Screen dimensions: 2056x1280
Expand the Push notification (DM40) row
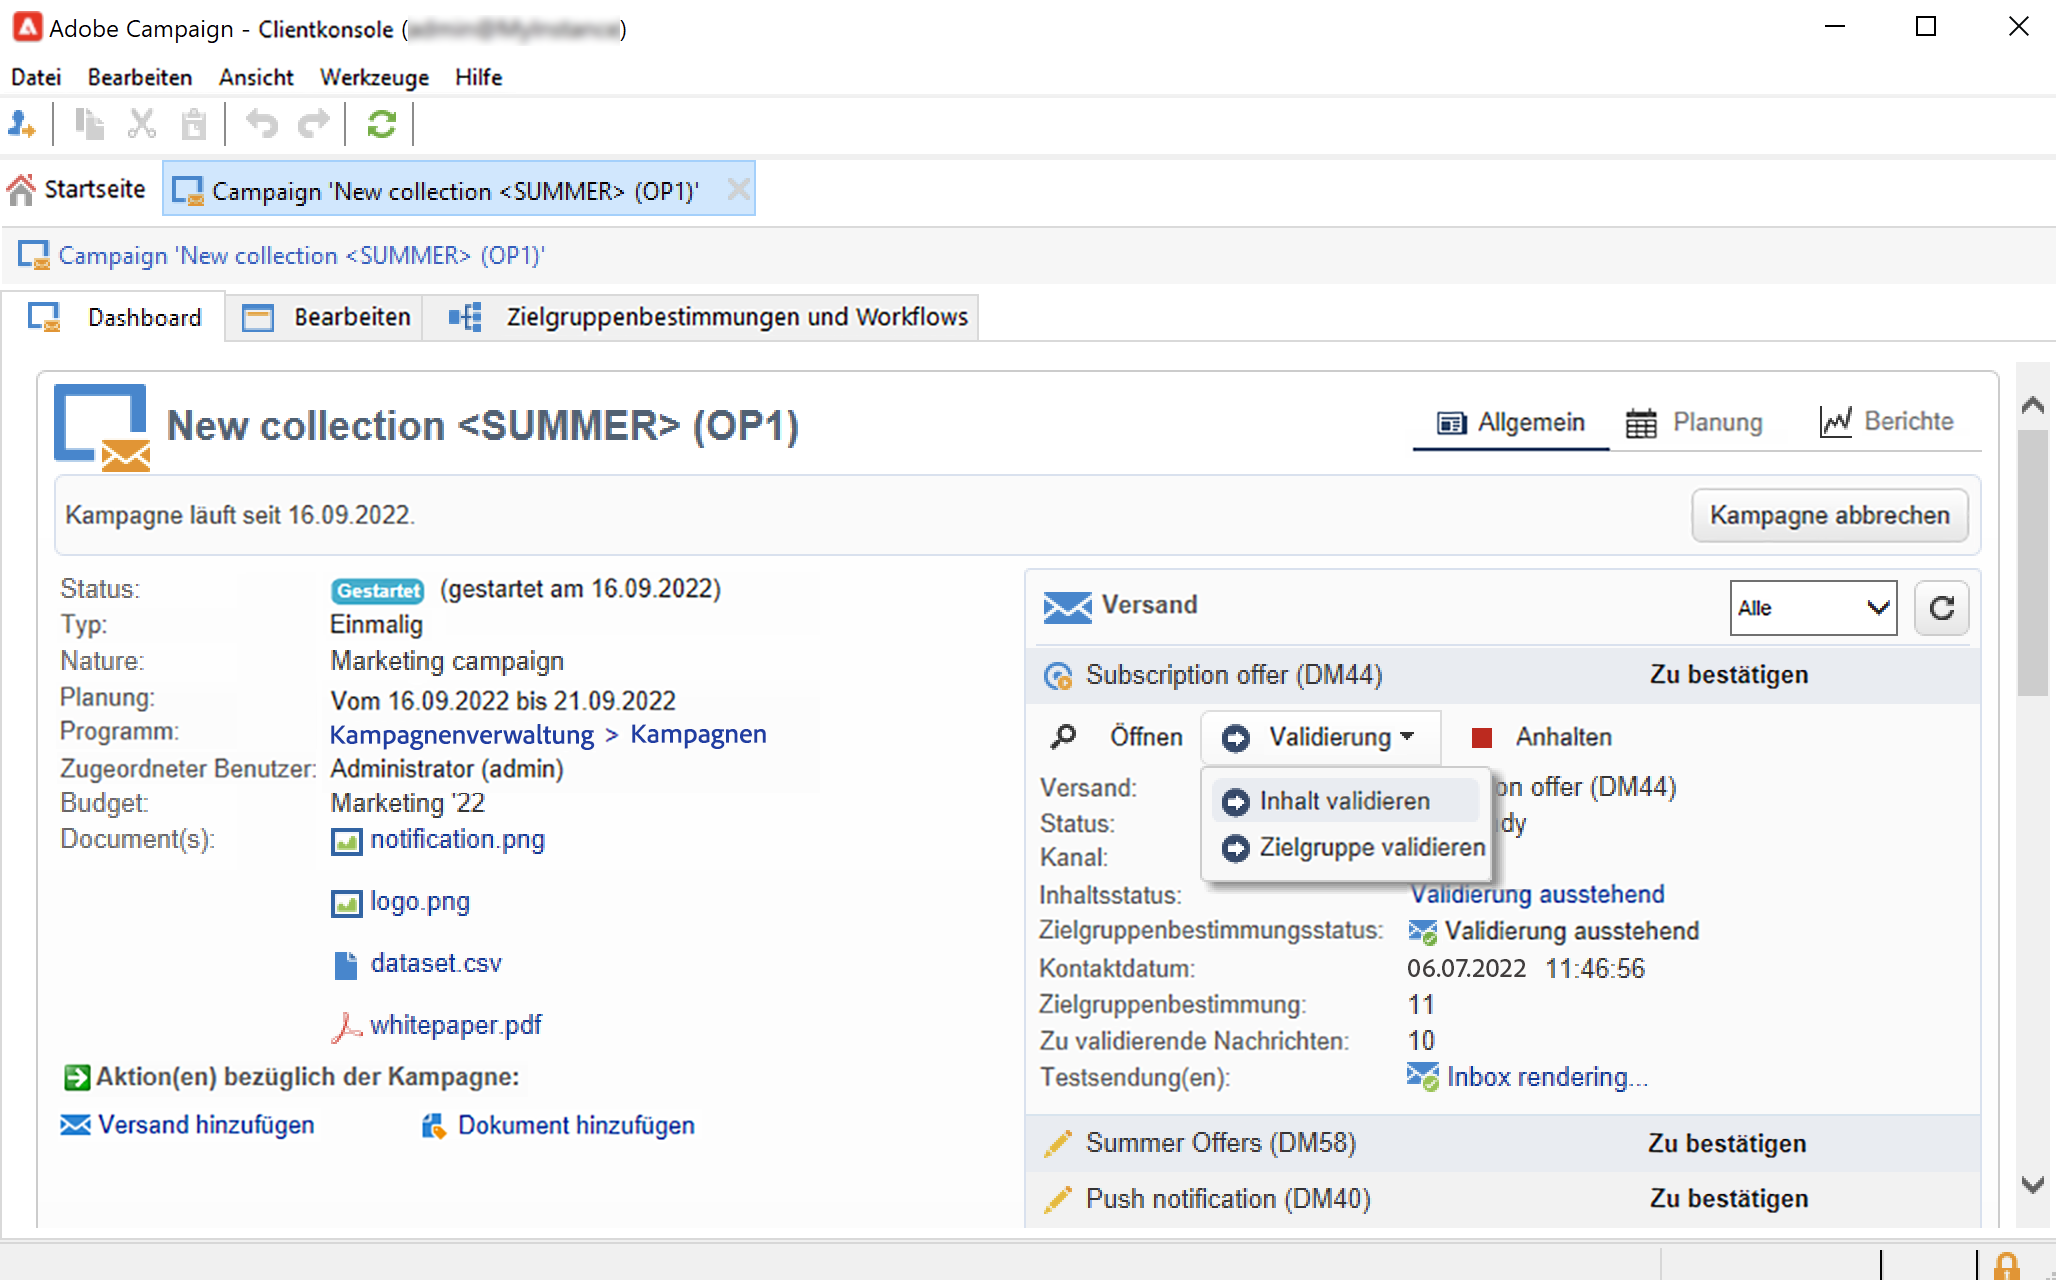coord(1227,1198)
